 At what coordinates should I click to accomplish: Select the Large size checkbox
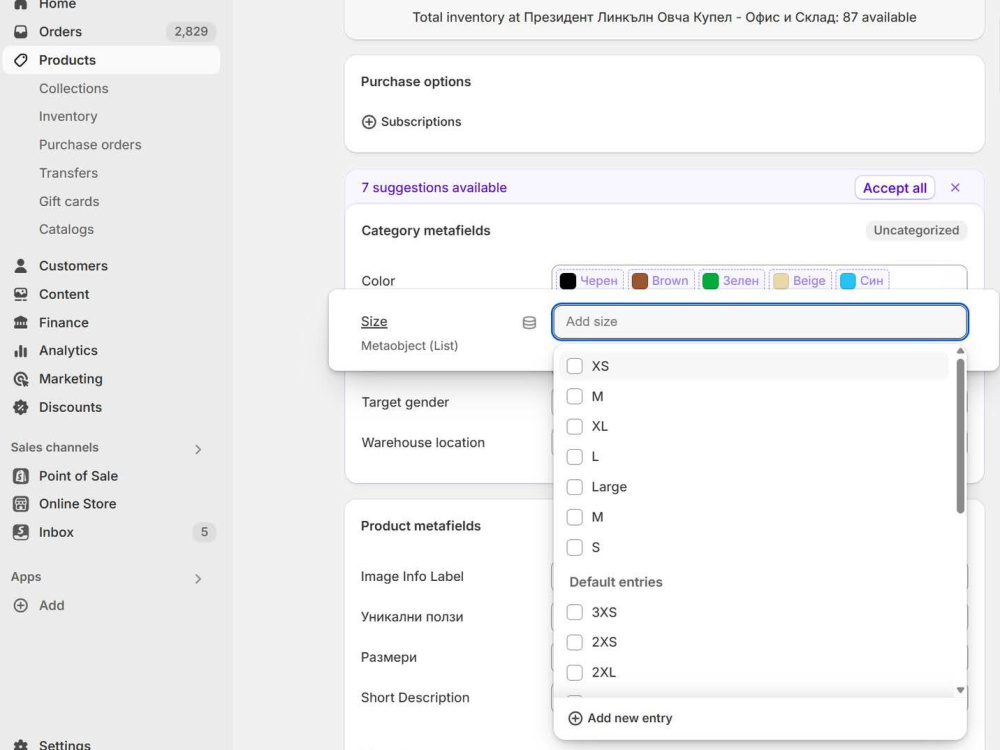tap(575, 487)
